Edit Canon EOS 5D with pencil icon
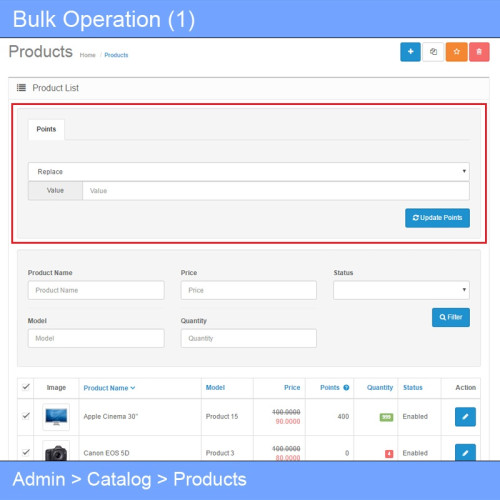The image size is (500, 500). coord(465,452)
